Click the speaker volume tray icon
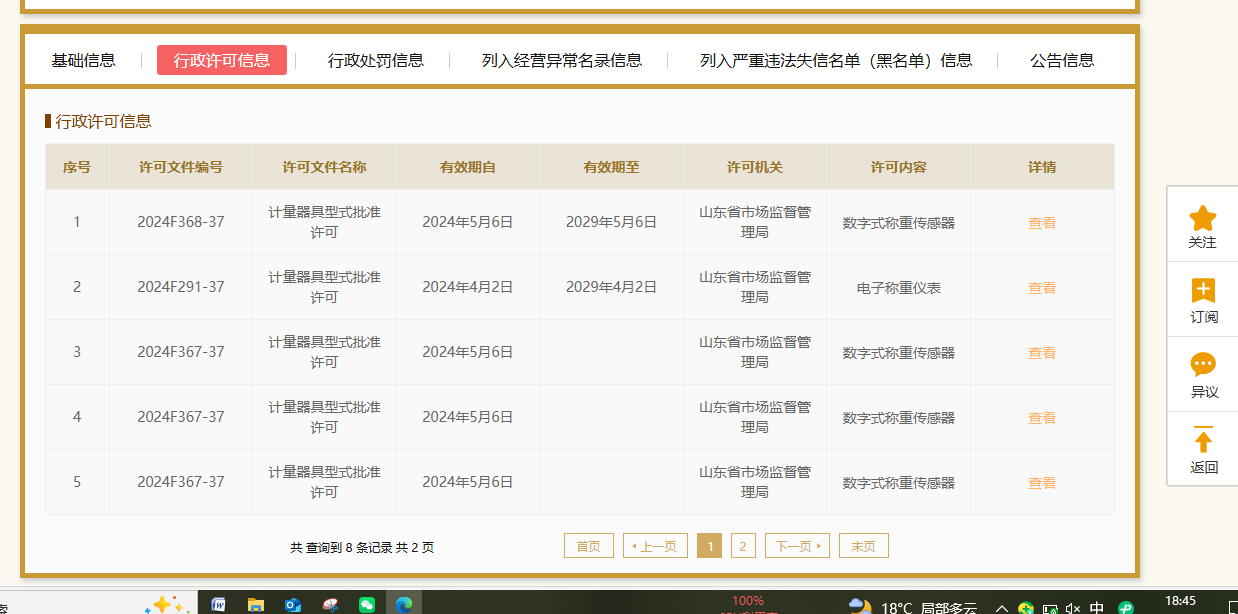This screenshot has width=1238, height=614. [x=1073, y=607]
